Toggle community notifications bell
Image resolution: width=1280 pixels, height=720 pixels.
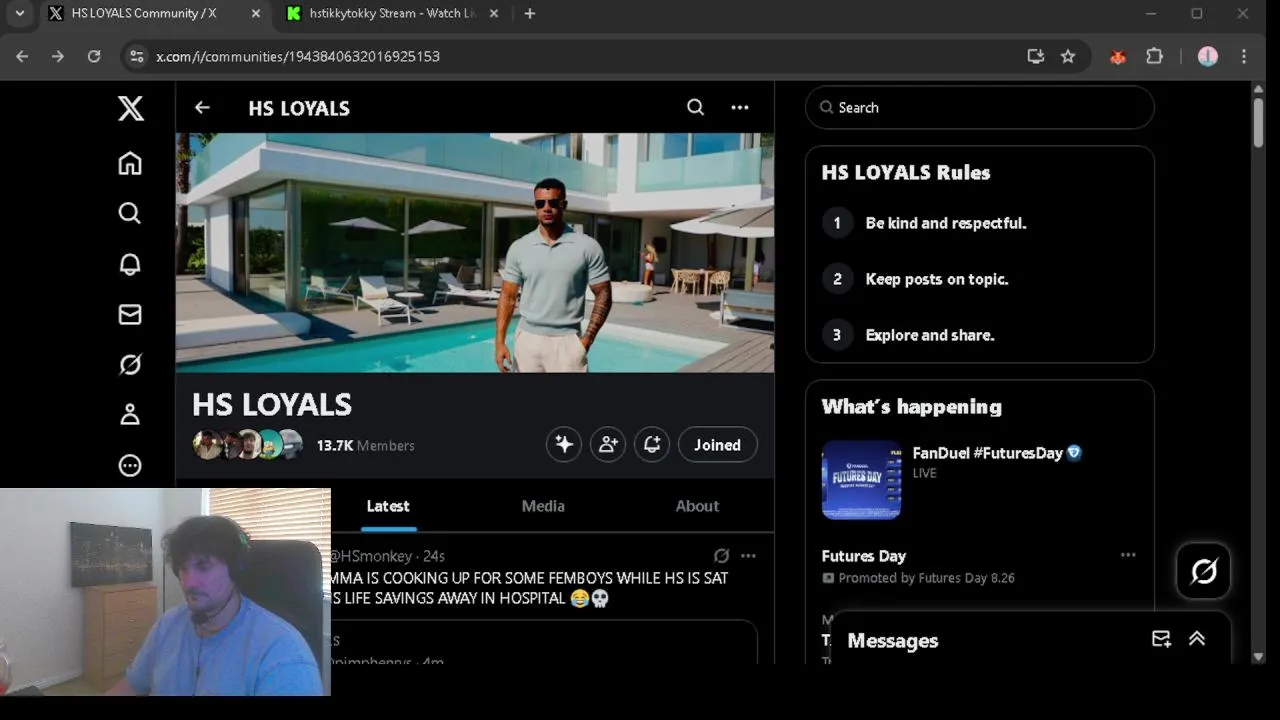652,445
